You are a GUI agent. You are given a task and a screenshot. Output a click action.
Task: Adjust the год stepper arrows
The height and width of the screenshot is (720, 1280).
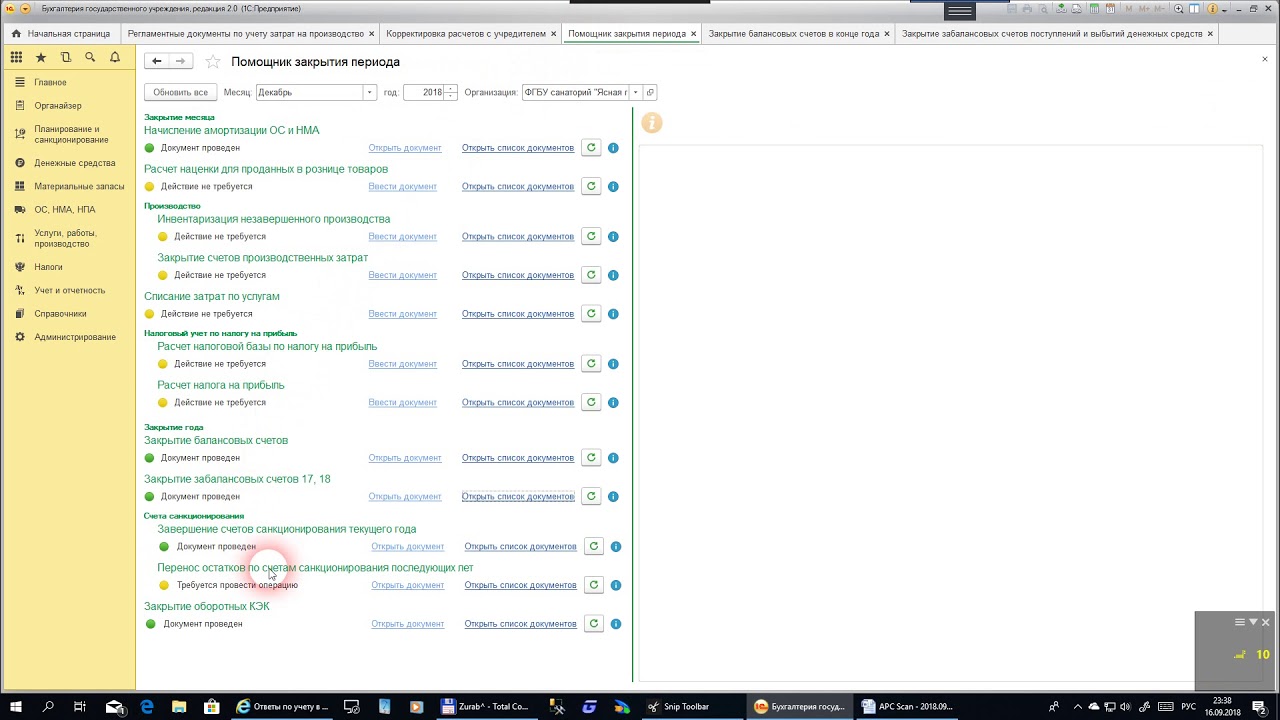click(x=451, y=92)
